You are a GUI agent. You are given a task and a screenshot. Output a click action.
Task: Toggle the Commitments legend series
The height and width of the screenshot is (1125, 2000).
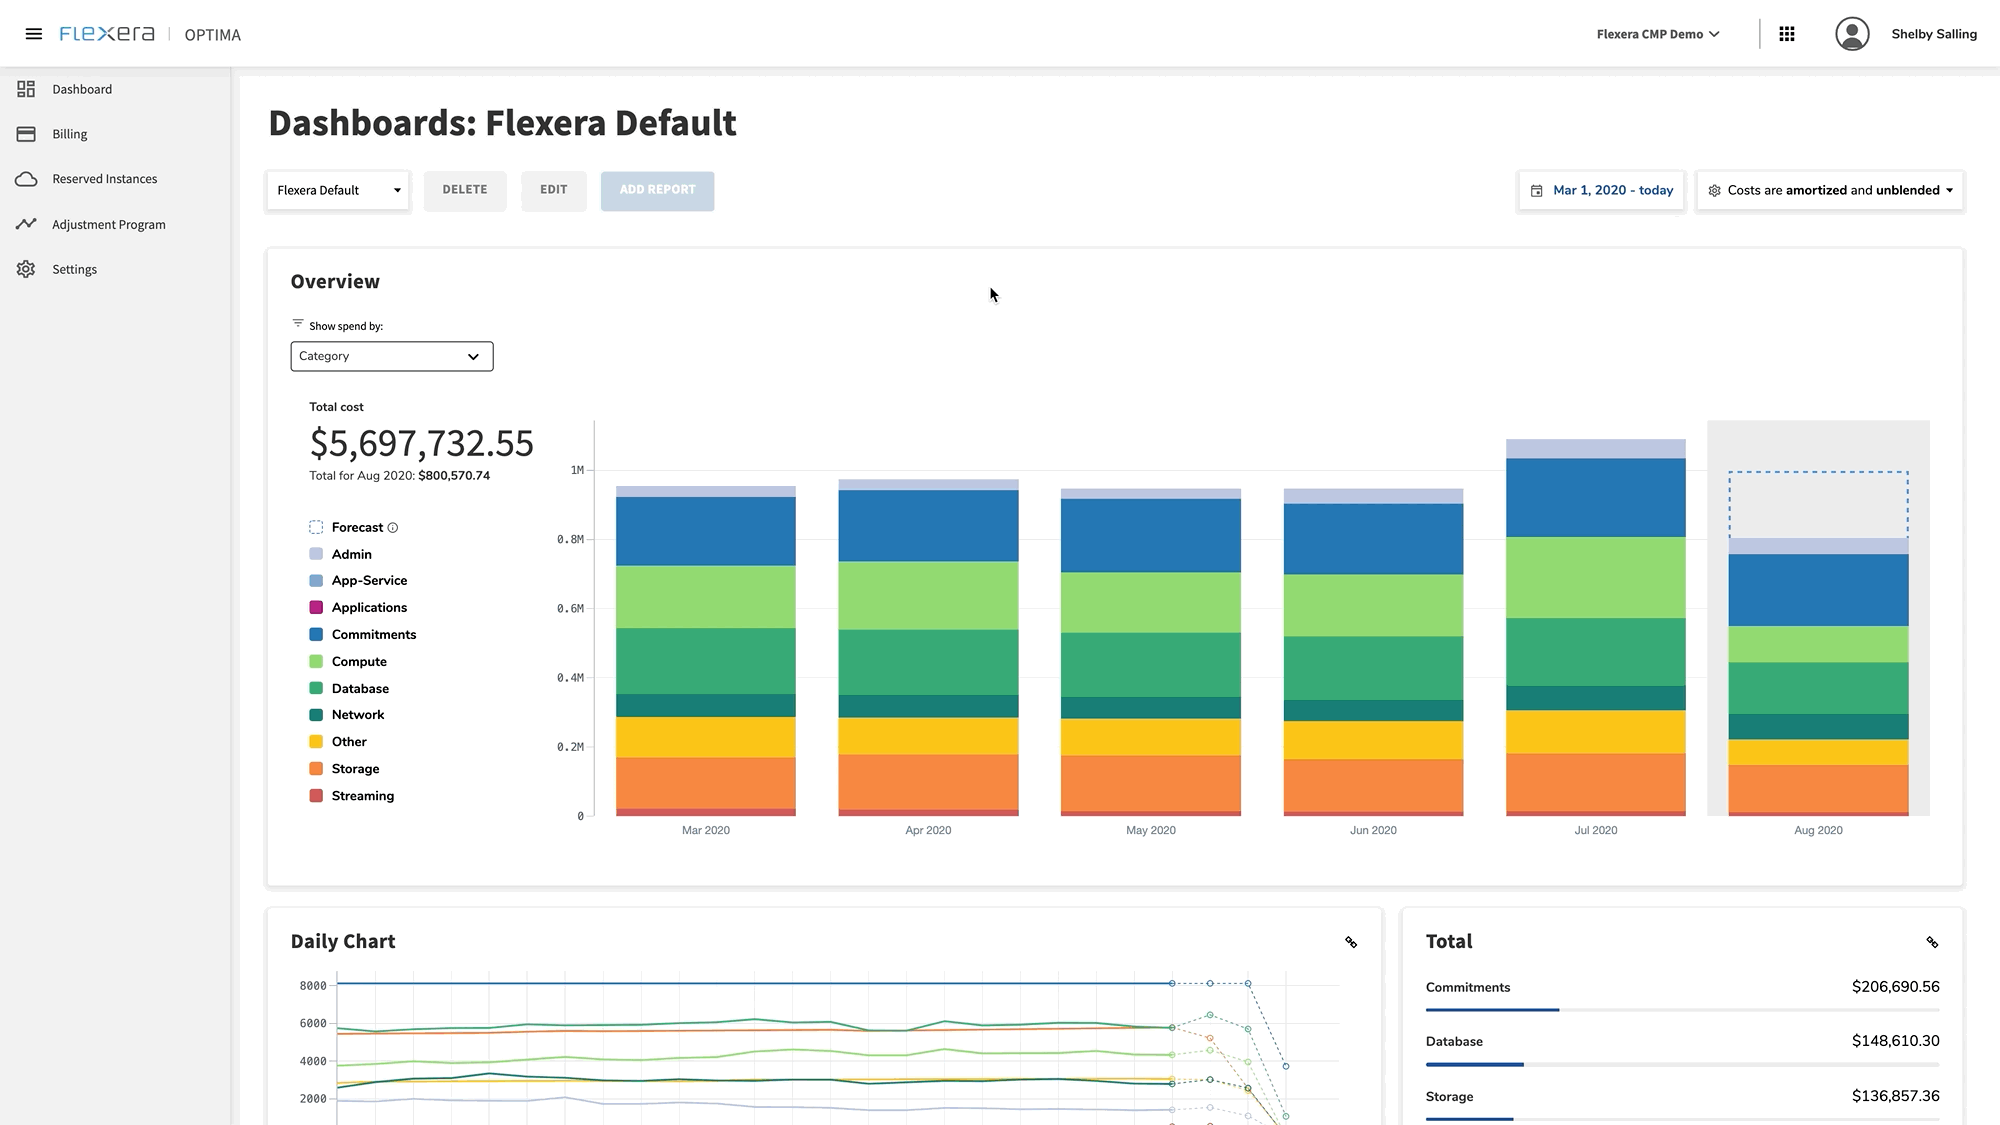click(362, 634)
